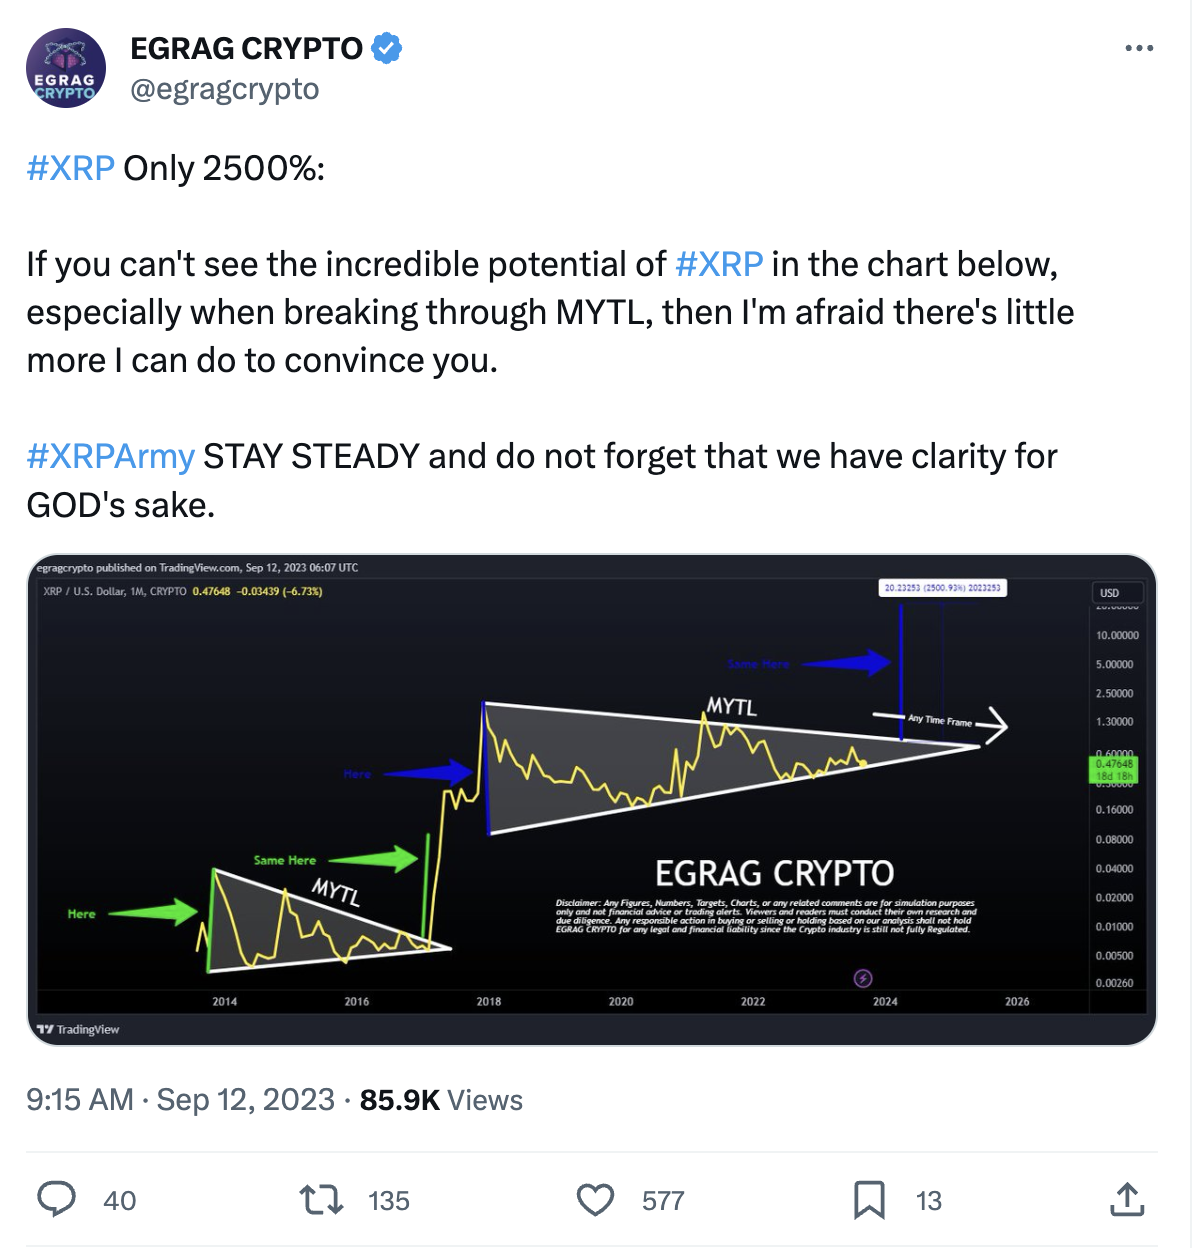This screenshot has width=1192, height=1248.
Task: Click the retweet arrows icon
Action: (x=322, y=1199)
